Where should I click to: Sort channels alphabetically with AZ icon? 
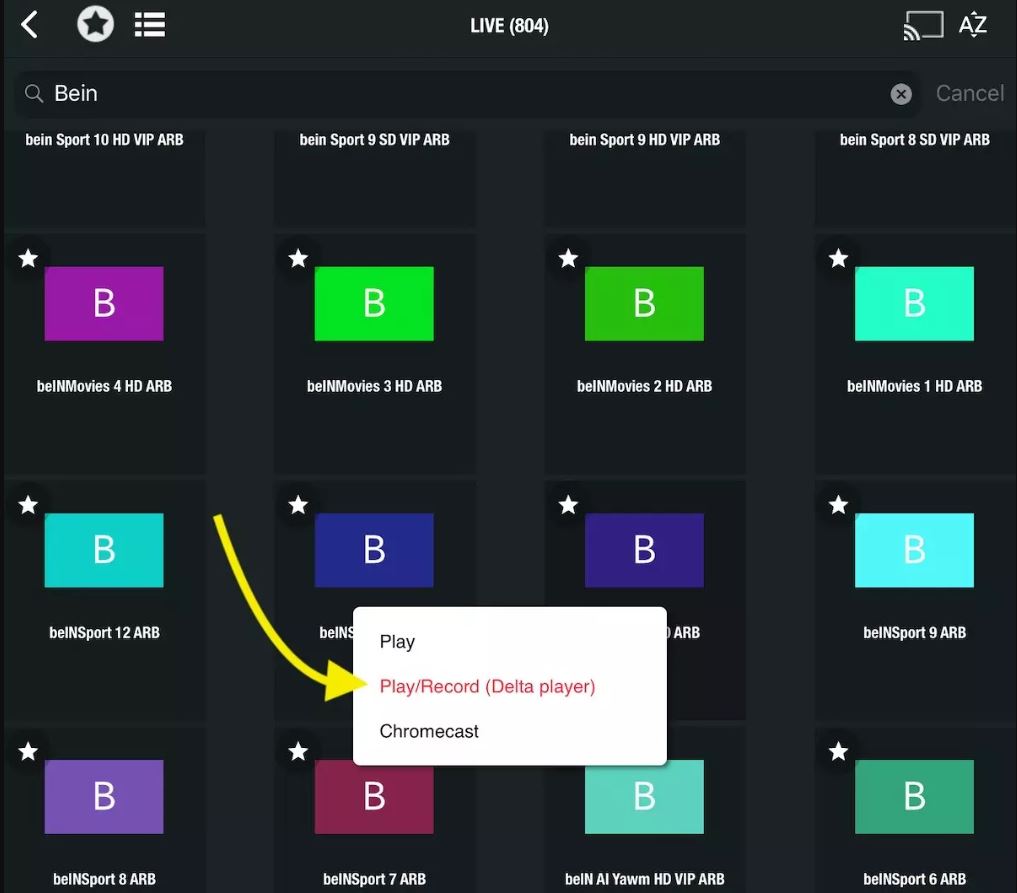tap(973, 26)
